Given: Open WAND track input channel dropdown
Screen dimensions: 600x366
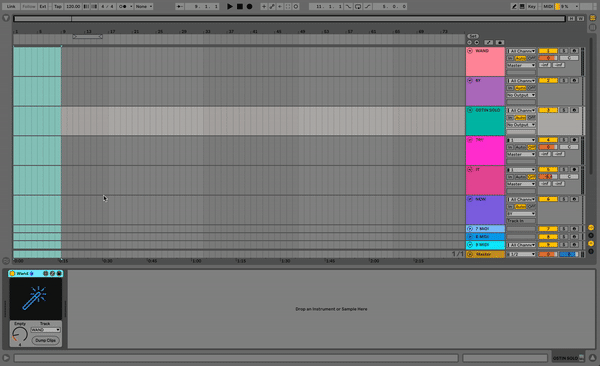Looking at the screenshot, I should 521,51.
